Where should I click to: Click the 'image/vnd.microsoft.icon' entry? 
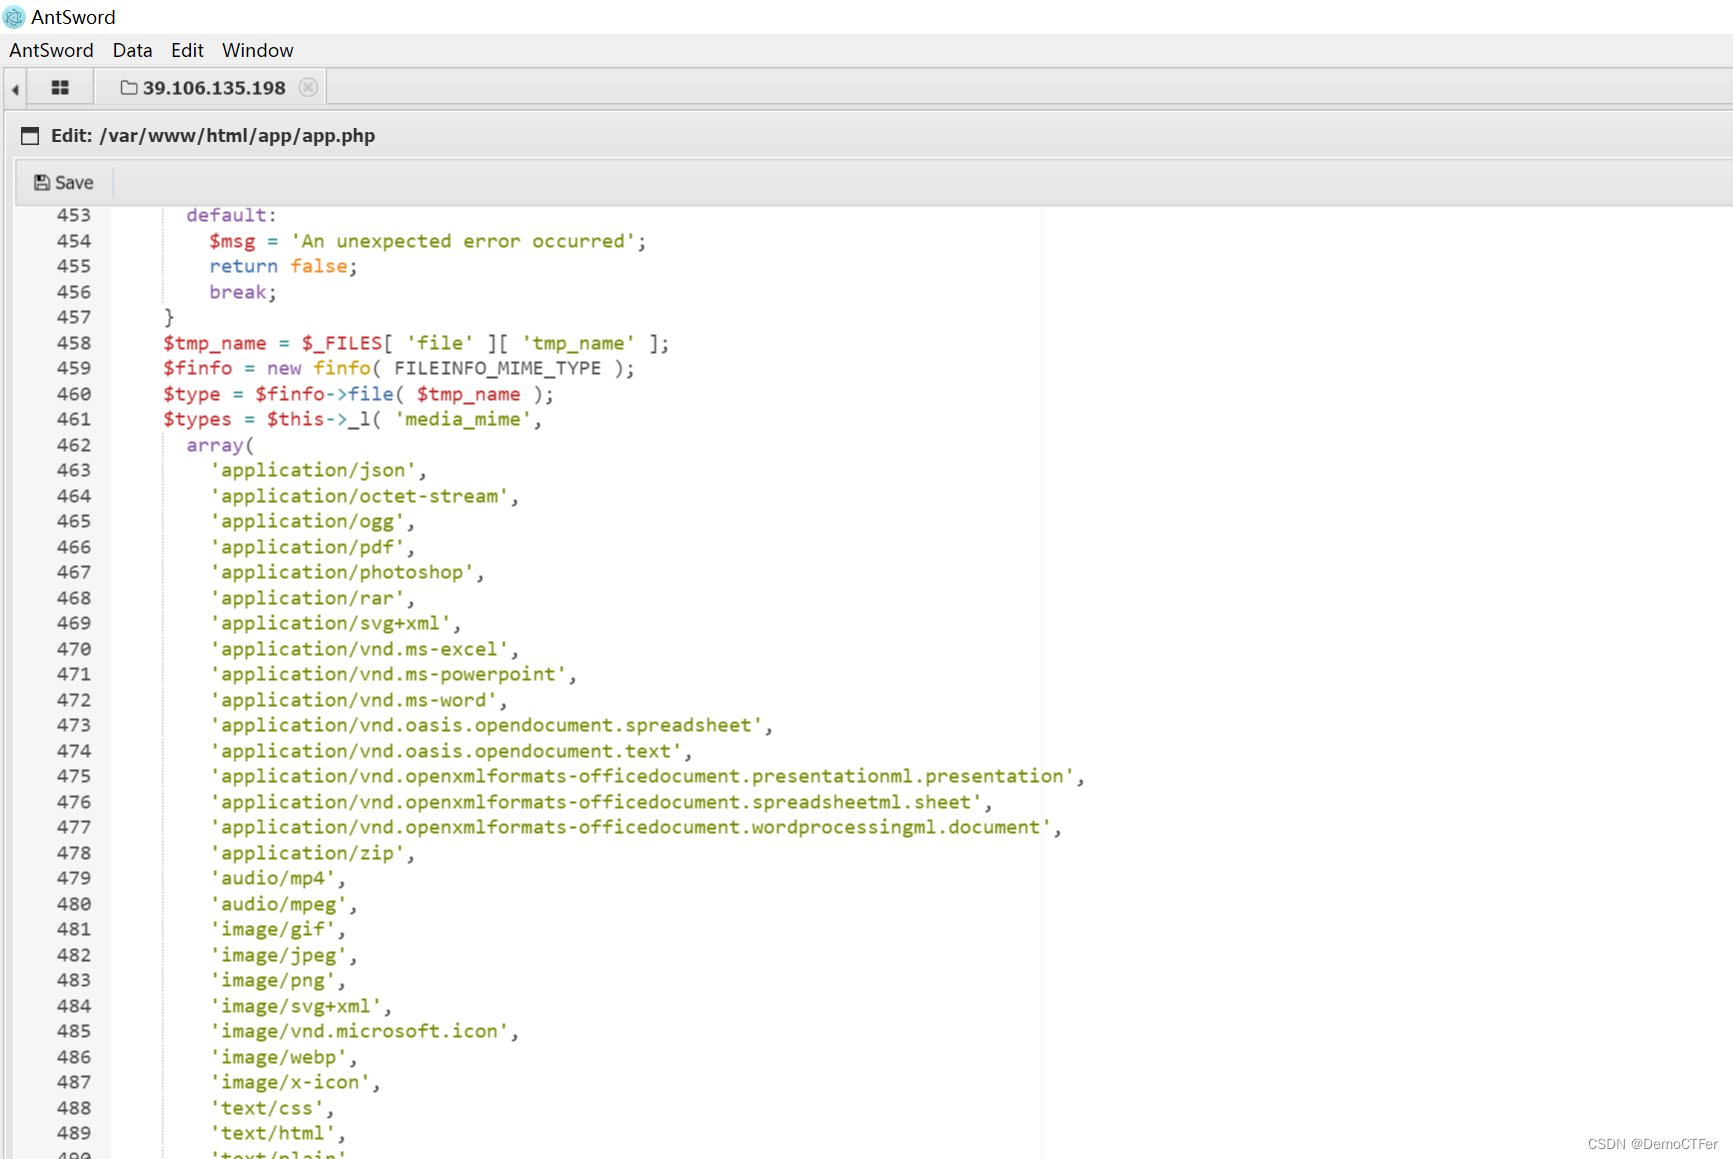coord(359,1031)
